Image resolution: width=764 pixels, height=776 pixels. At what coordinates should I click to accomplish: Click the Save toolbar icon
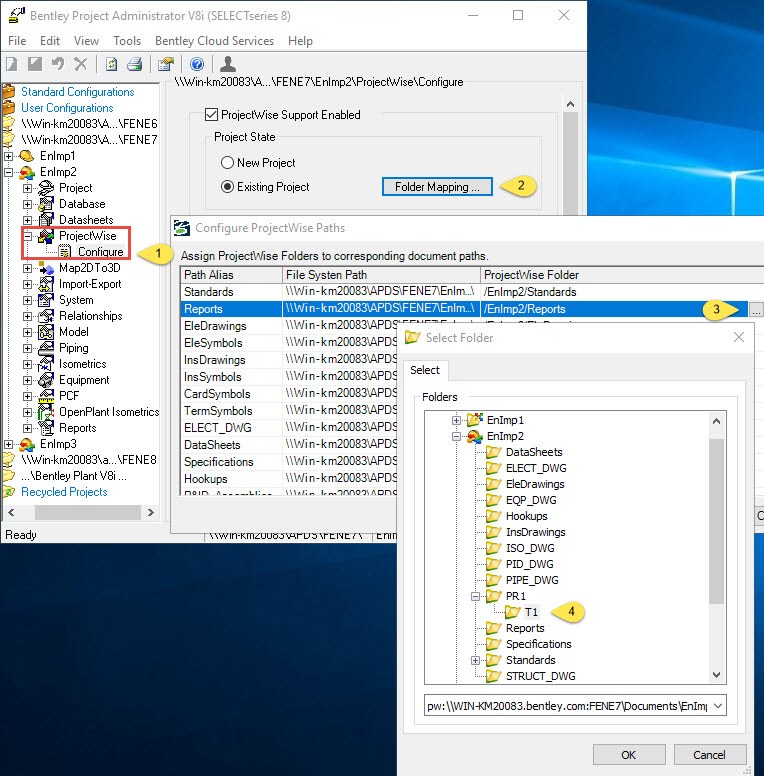pos(35,64)
